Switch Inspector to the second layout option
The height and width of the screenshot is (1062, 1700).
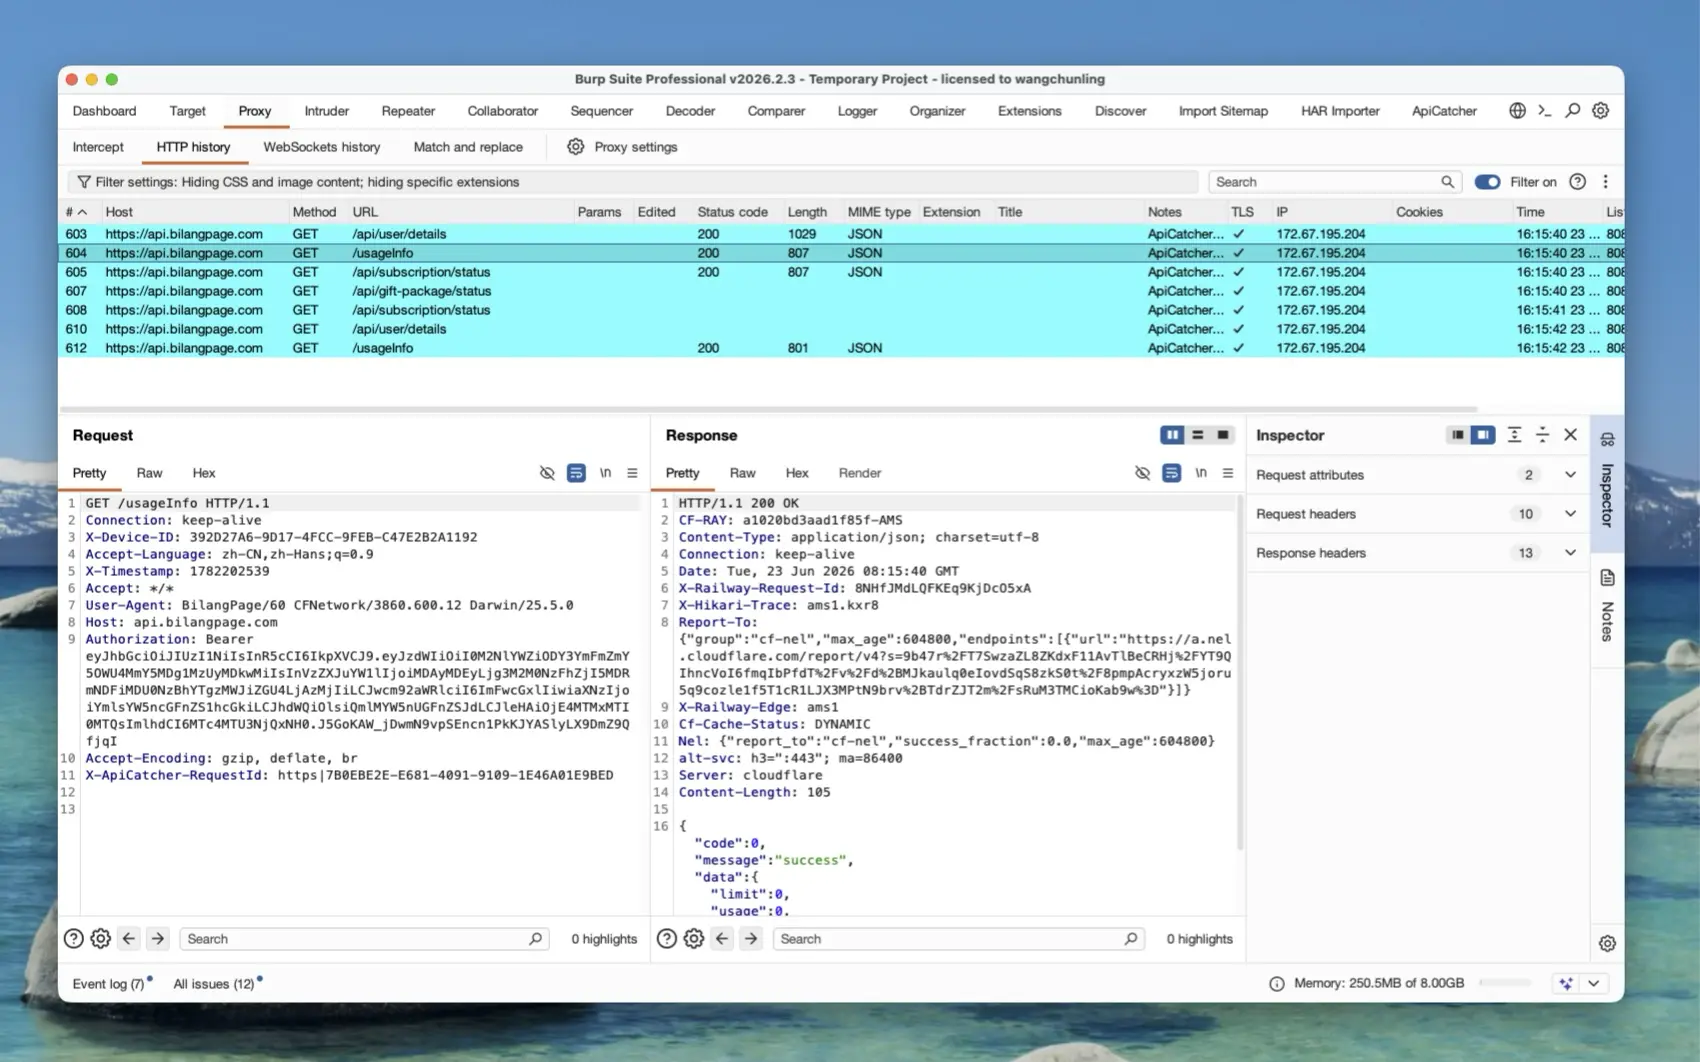[x=1483, y=435]
